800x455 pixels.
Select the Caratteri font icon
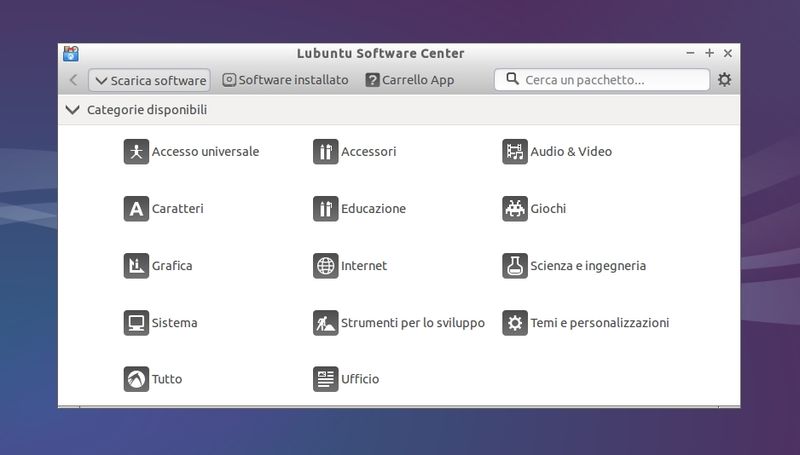click(x=136, y=209)
